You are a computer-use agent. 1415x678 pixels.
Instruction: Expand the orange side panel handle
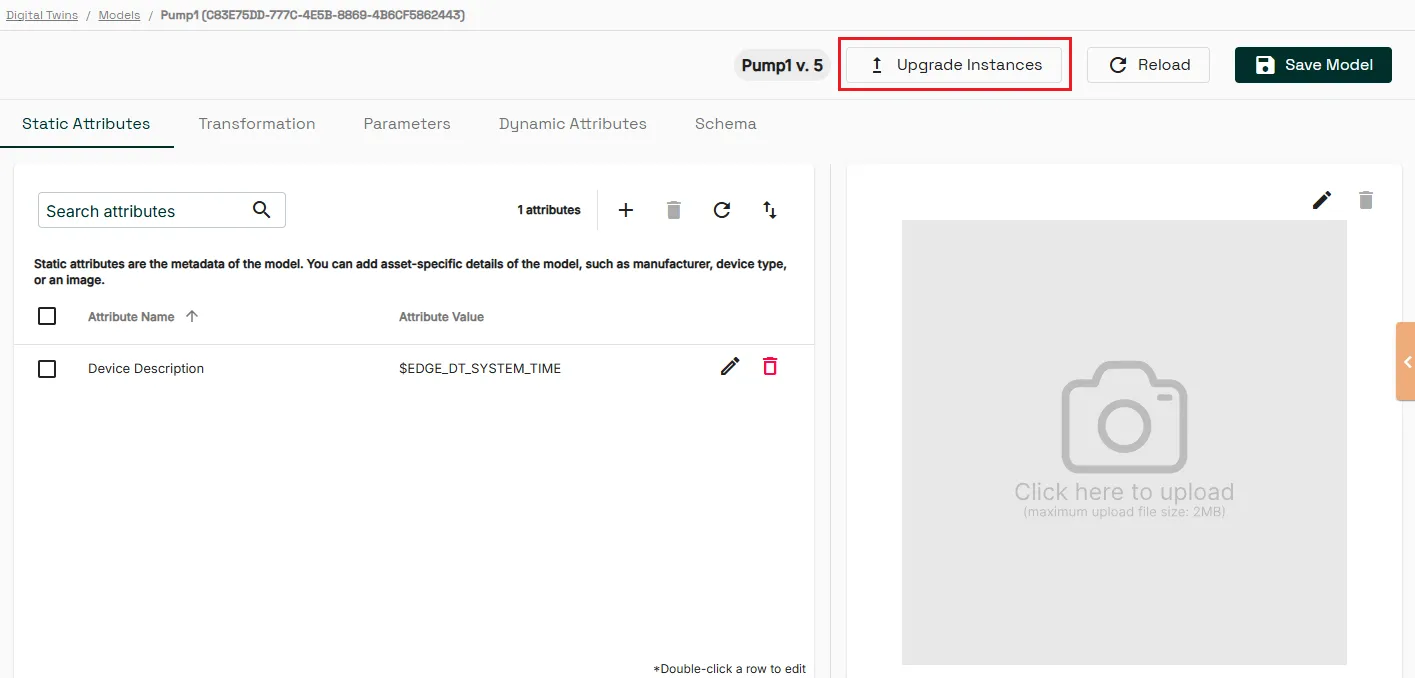pyautogui.click(x=1406, y=362)
